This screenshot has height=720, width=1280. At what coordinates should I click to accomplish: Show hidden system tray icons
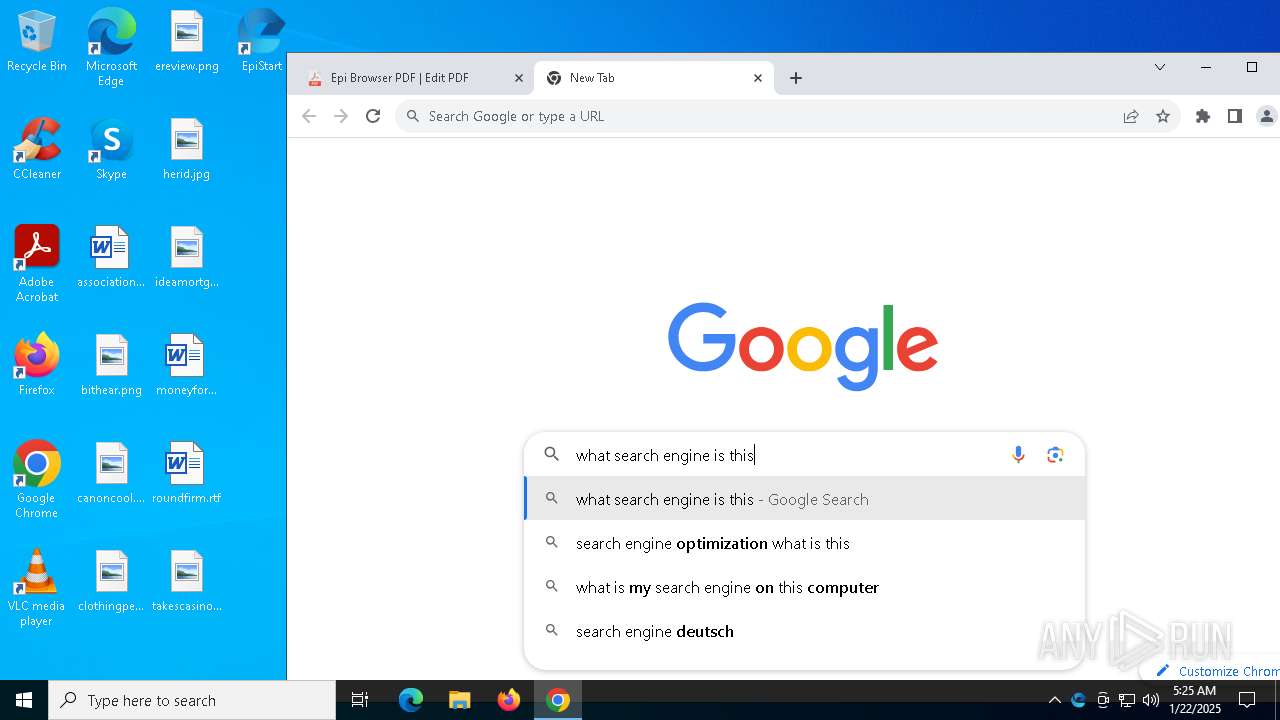tap(1054, 700)
